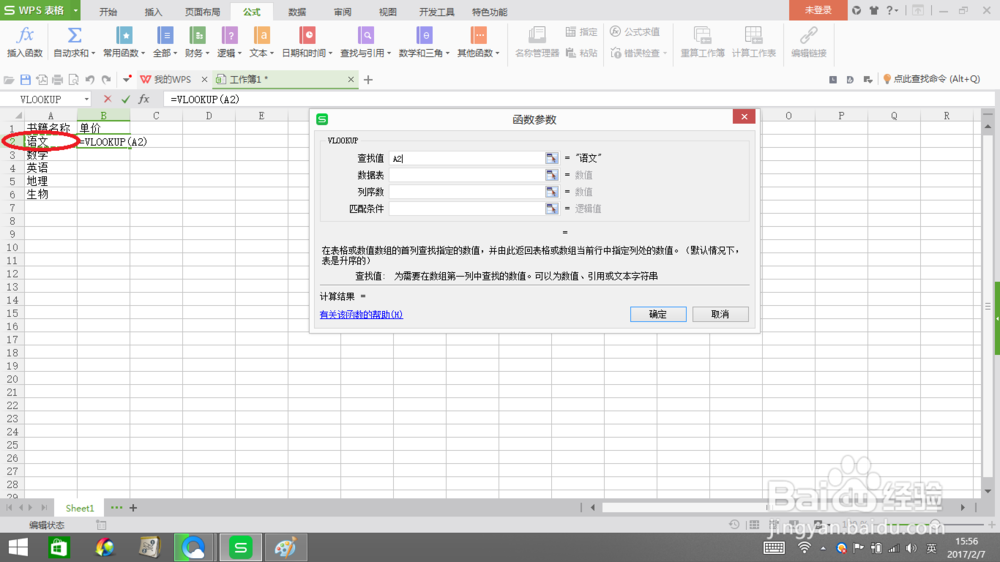The width and height of the screenshot is (1000, 562).
Task: Open the 常用函数 star-book icon
Action: [124, 35]
